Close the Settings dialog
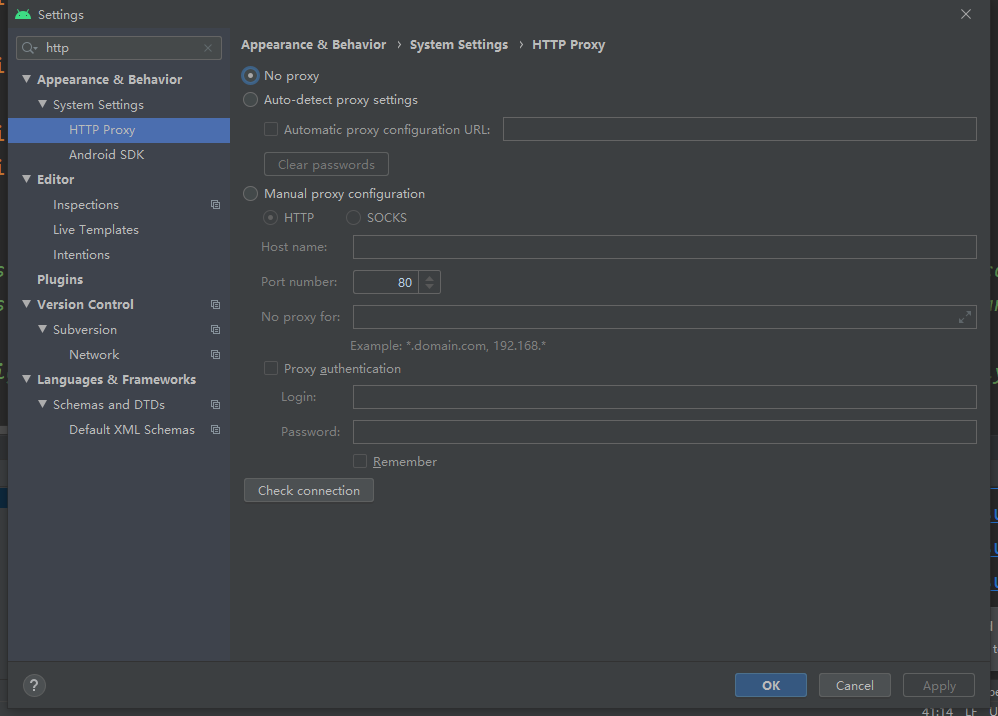The image size is (998, 716). (966, 14)
